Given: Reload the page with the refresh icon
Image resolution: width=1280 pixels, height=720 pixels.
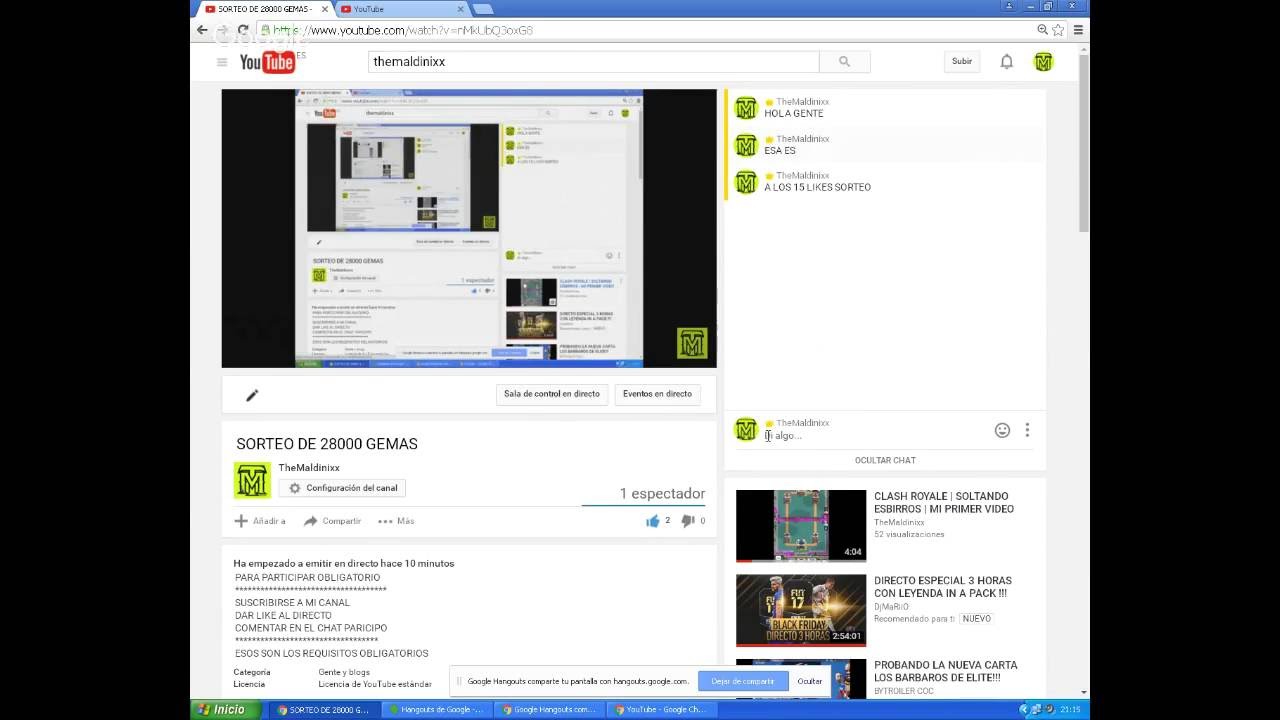Looking at the screenshot, I should click(242, 30).
